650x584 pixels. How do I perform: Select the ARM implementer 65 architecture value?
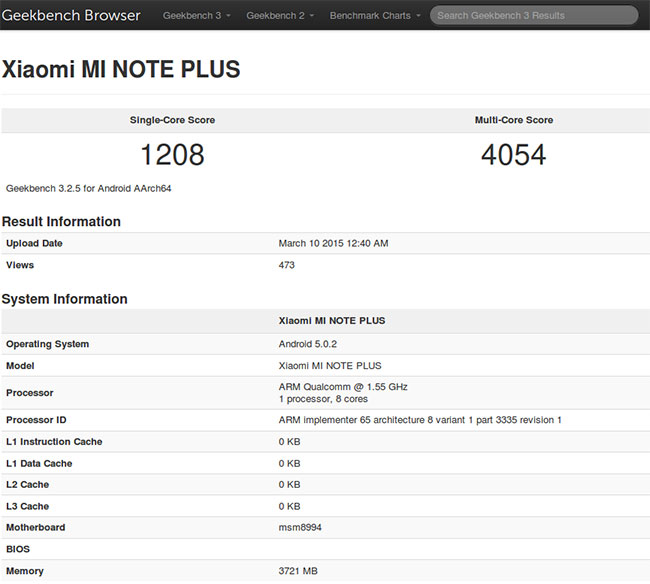click(420, 420)
